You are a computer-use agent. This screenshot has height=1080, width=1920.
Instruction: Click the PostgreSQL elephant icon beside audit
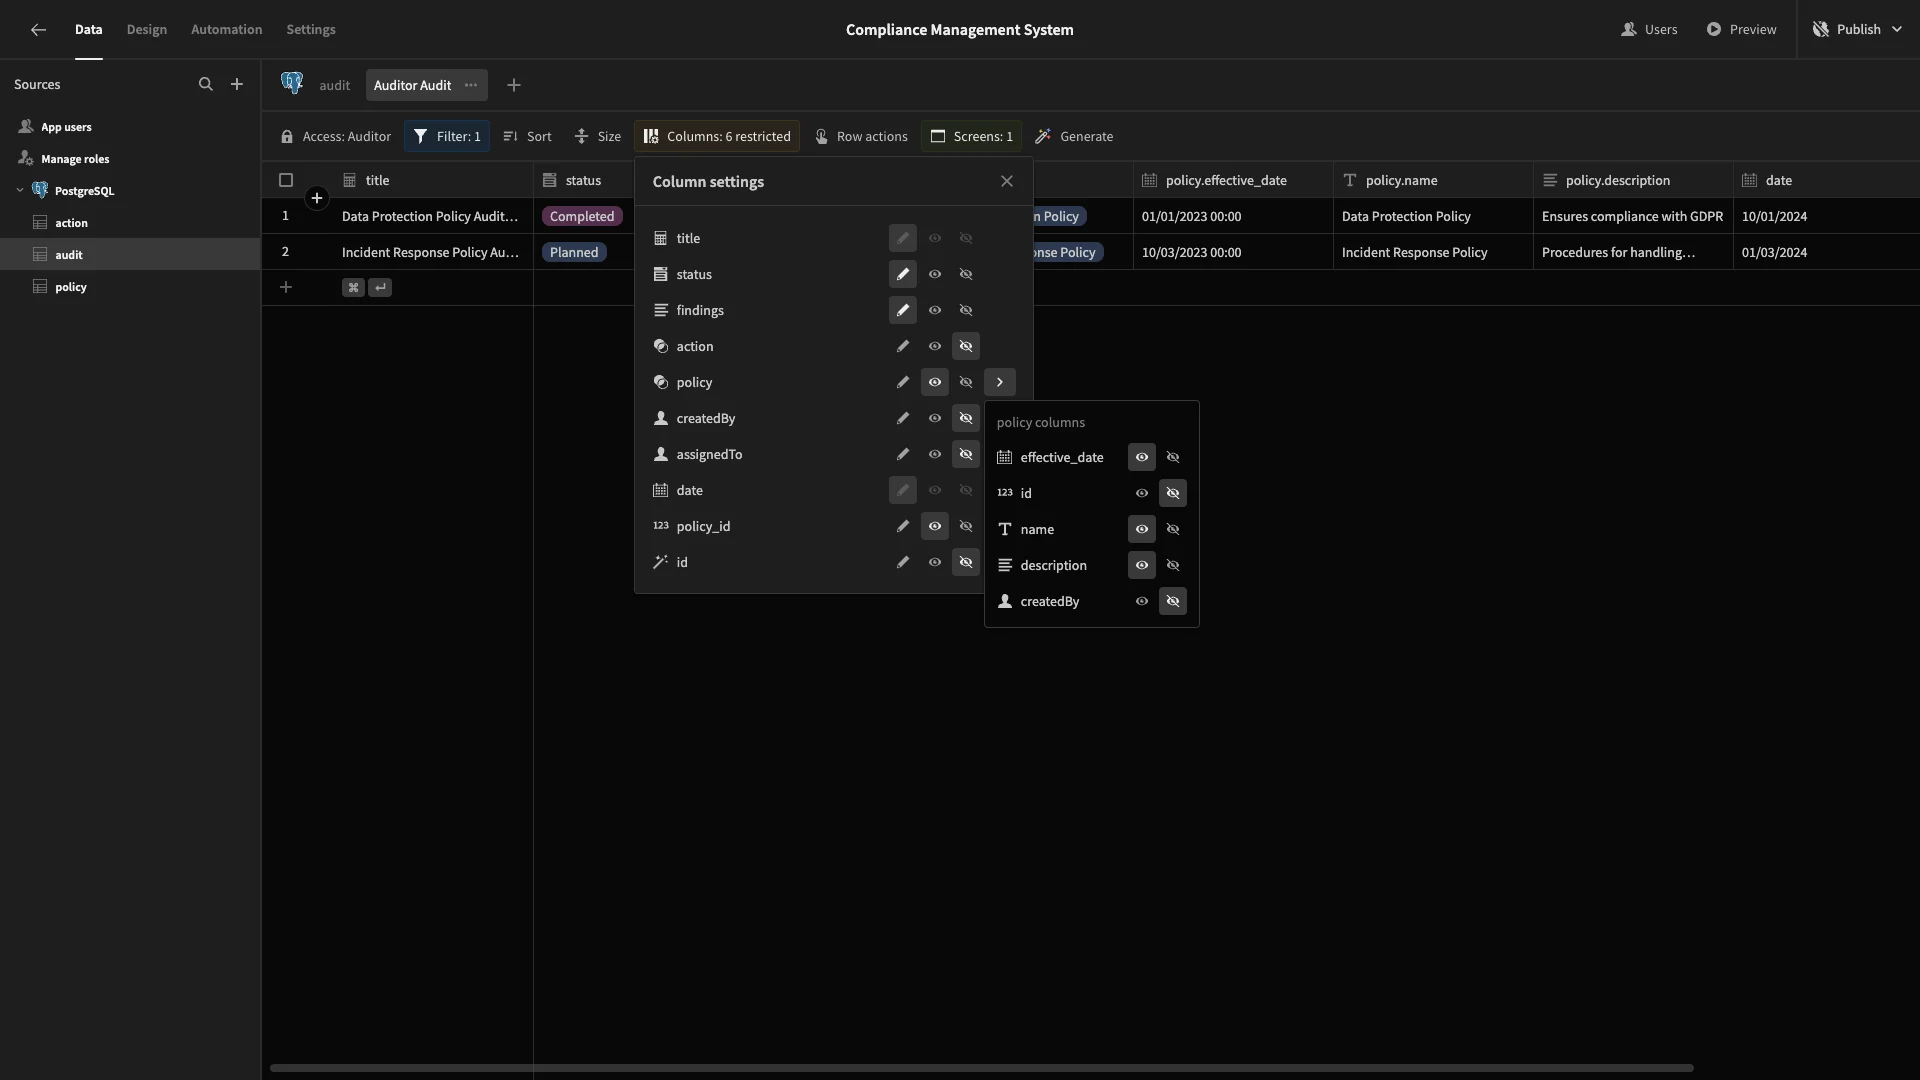292,84
